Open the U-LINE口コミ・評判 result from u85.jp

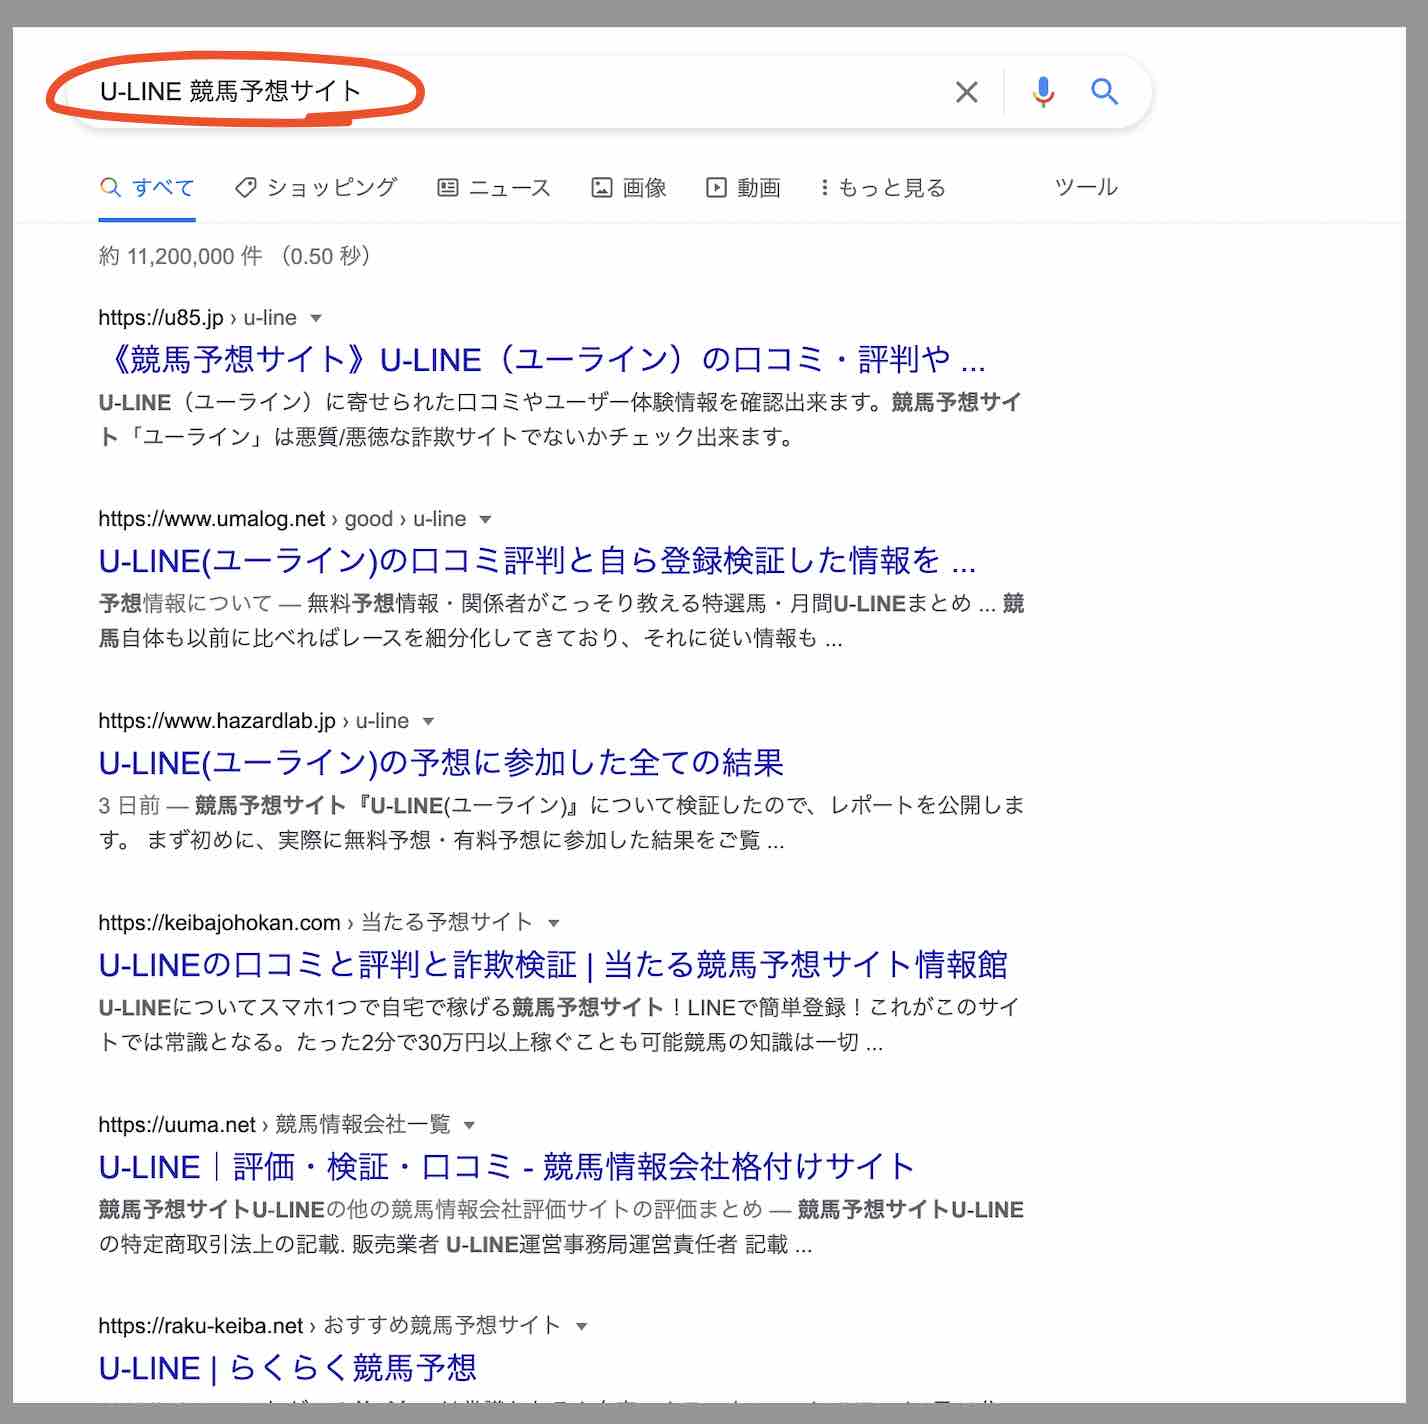click(545, 360)
